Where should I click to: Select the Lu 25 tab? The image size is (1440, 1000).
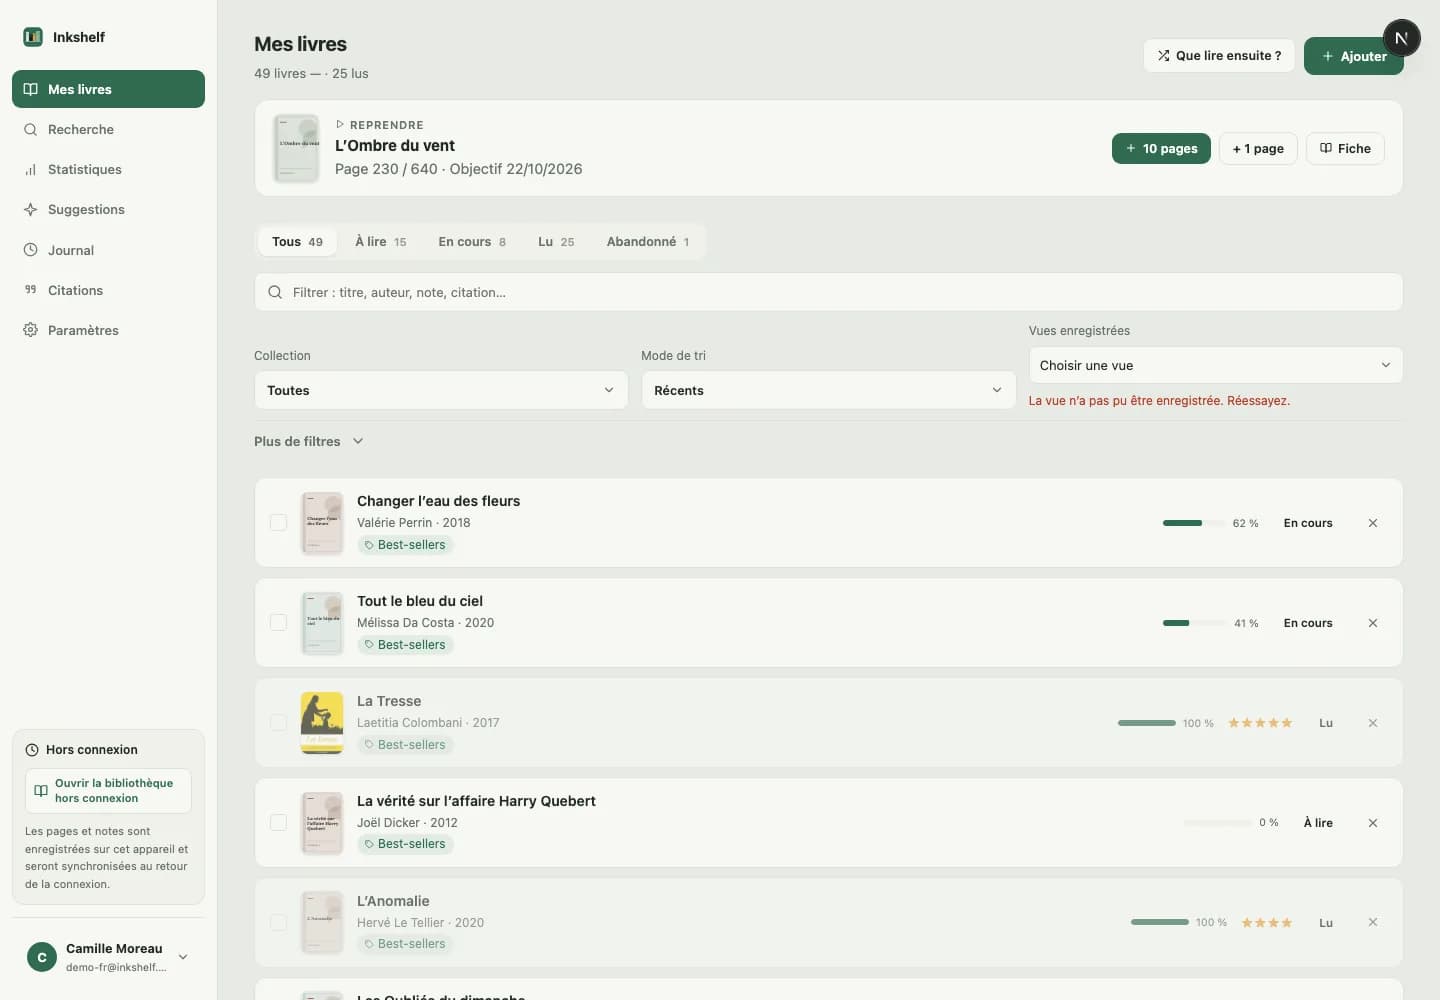[x=556, y=242]
